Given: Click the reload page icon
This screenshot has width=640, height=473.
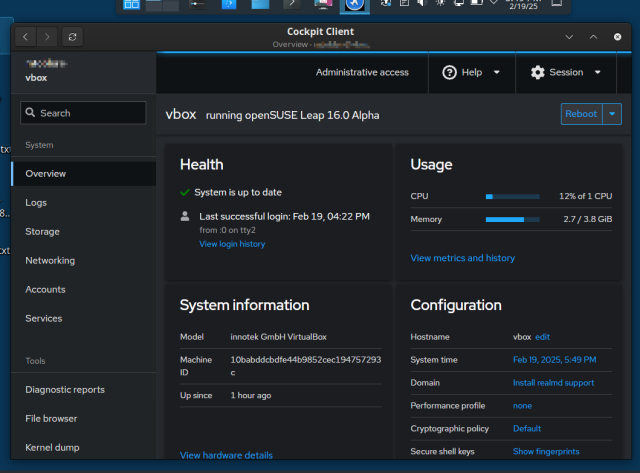Looking at the screenshot, I should click(73, 37).
